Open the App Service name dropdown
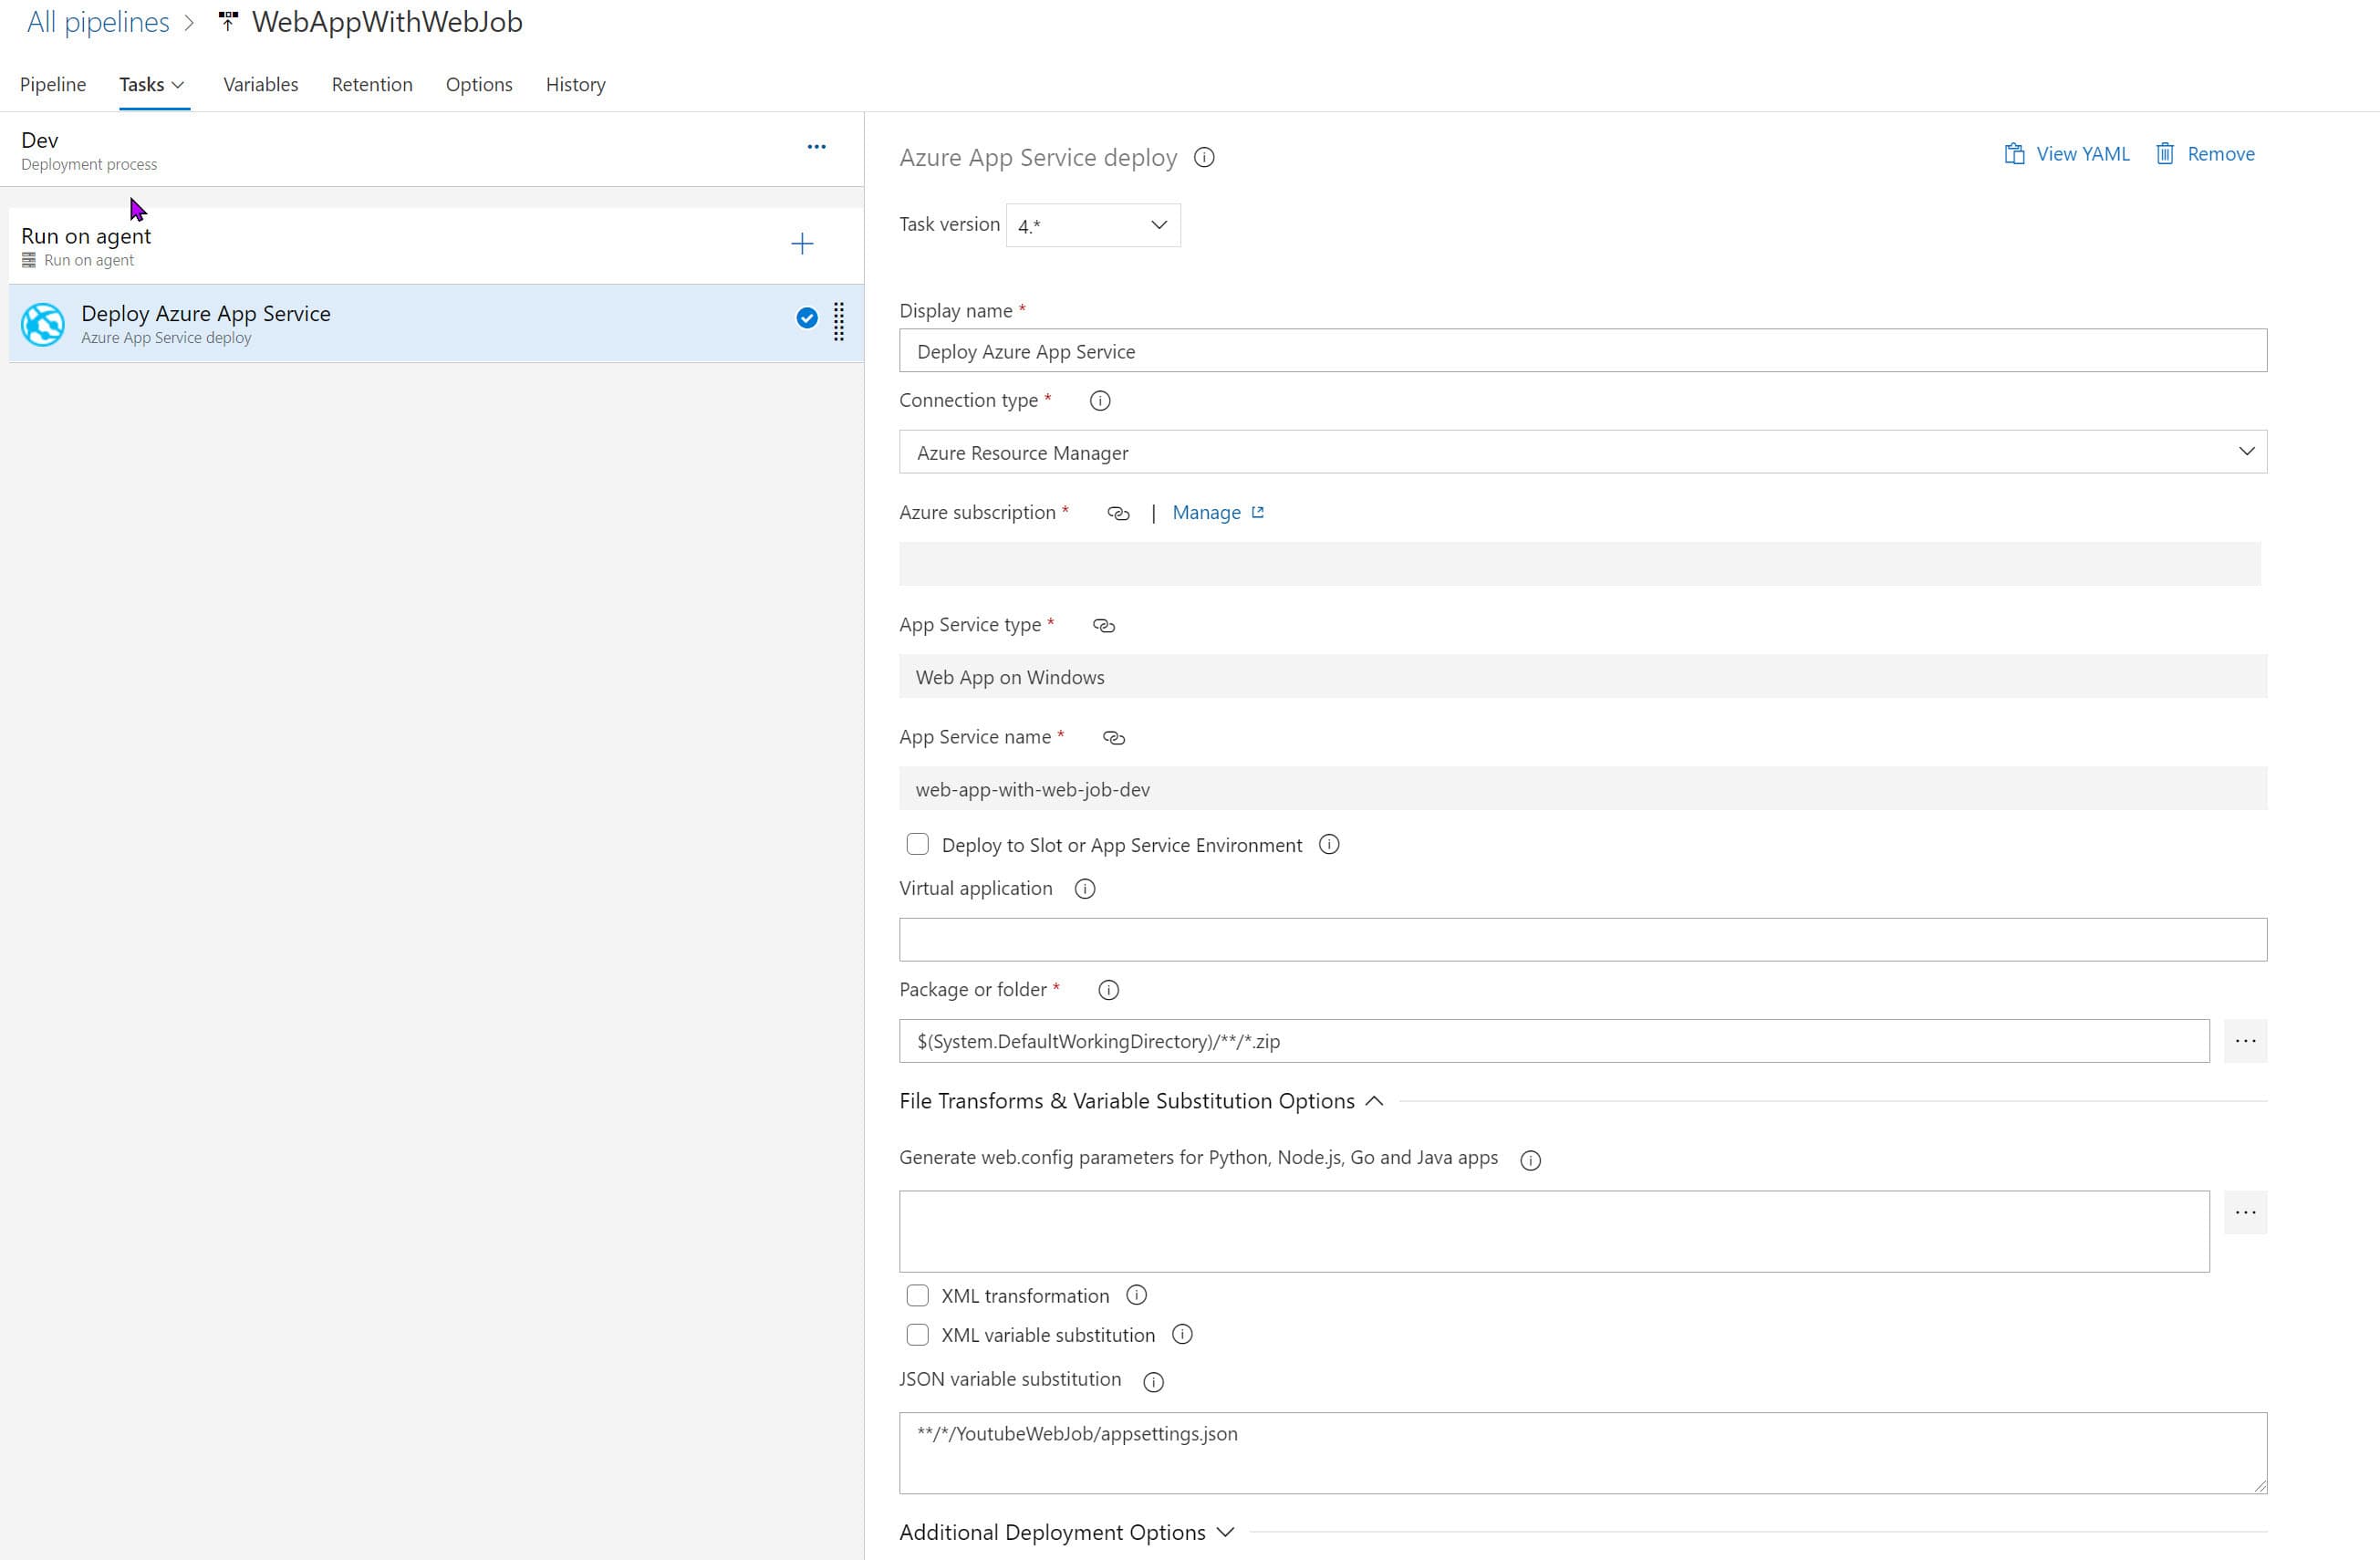Screen dimensions: 2380x1560 tap(1582, 789)
